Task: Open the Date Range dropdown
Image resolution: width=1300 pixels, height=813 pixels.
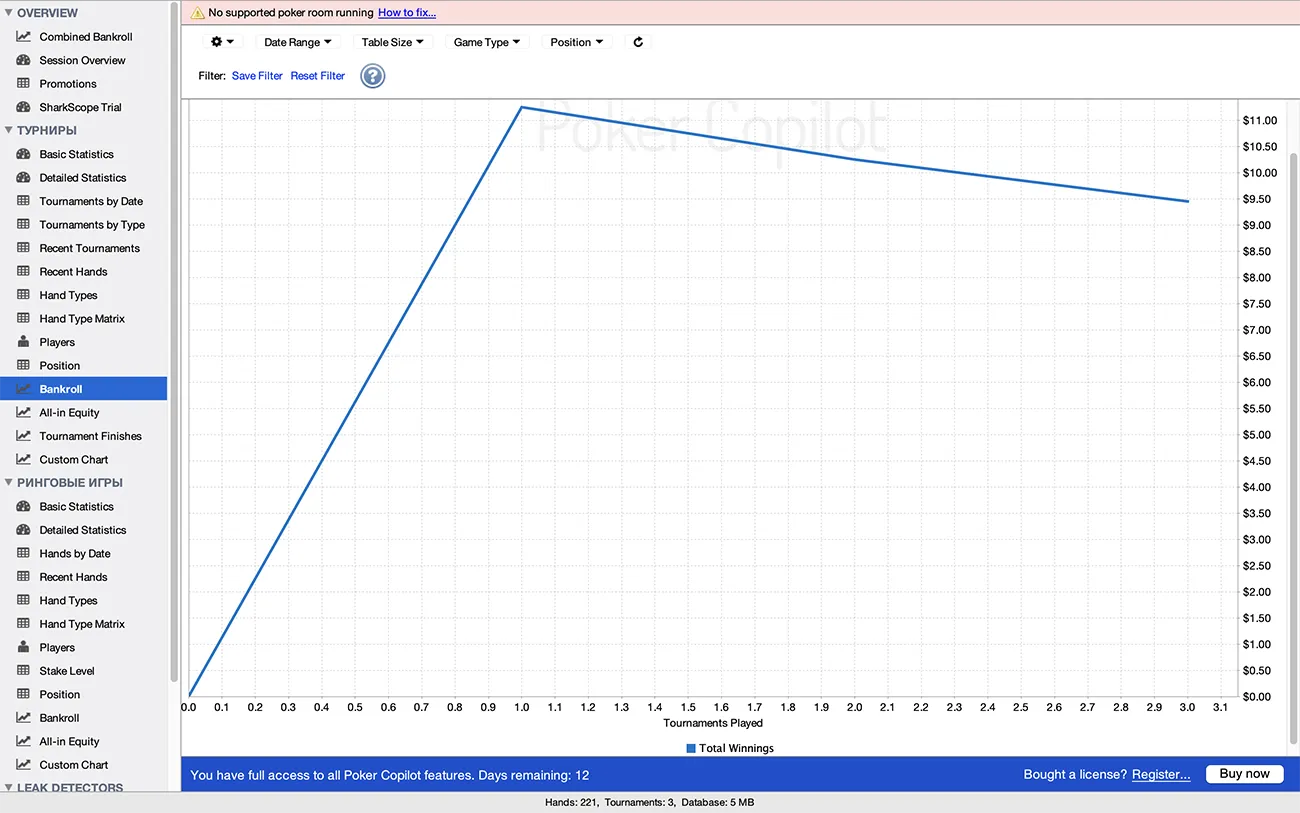Action: [295, 42]
